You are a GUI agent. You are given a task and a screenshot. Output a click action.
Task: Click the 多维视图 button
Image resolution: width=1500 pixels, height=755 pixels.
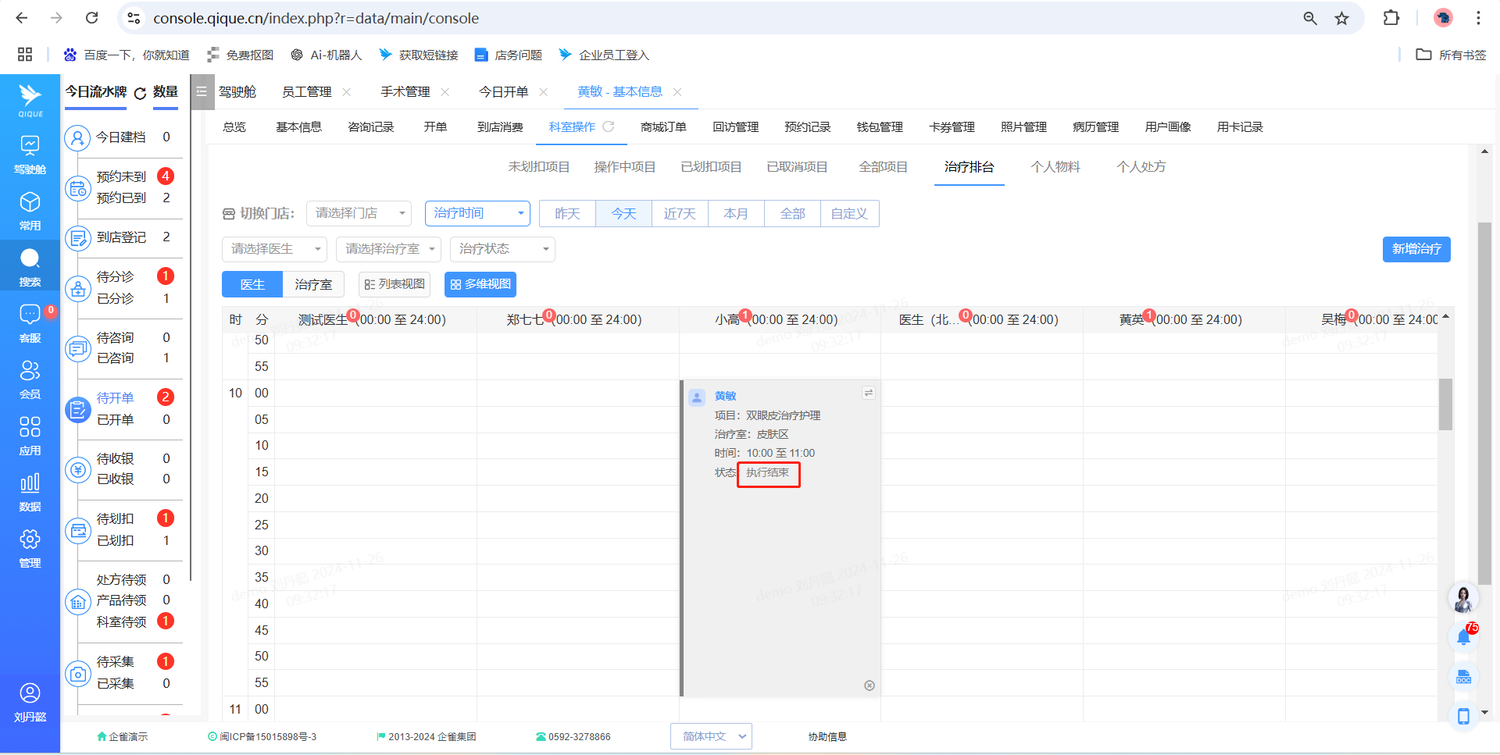click(x=480, y=284)
